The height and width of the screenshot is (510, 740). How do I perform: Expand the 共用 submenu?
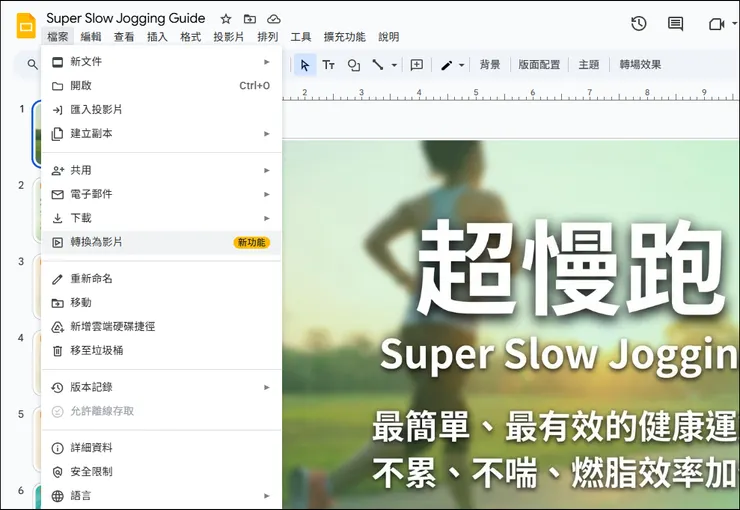click(161, 170)
